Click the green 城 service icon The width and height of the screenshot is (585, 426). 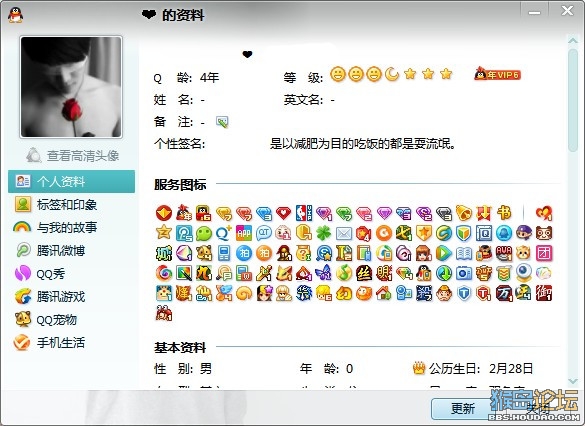164,253
